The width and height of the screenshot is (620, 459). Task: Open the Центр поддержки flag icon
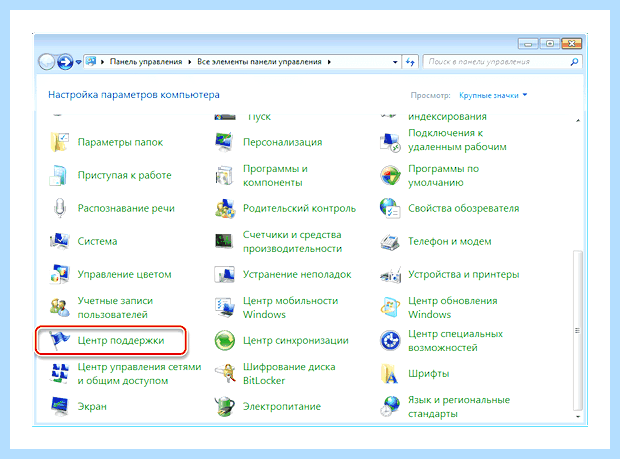[x=59, y=340]
